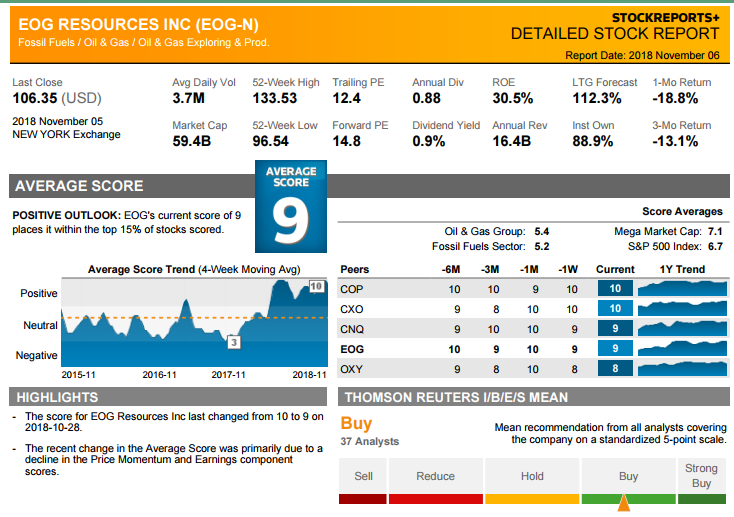
Task: Click OXY's current score box 8
Action: tap(615, 369)
